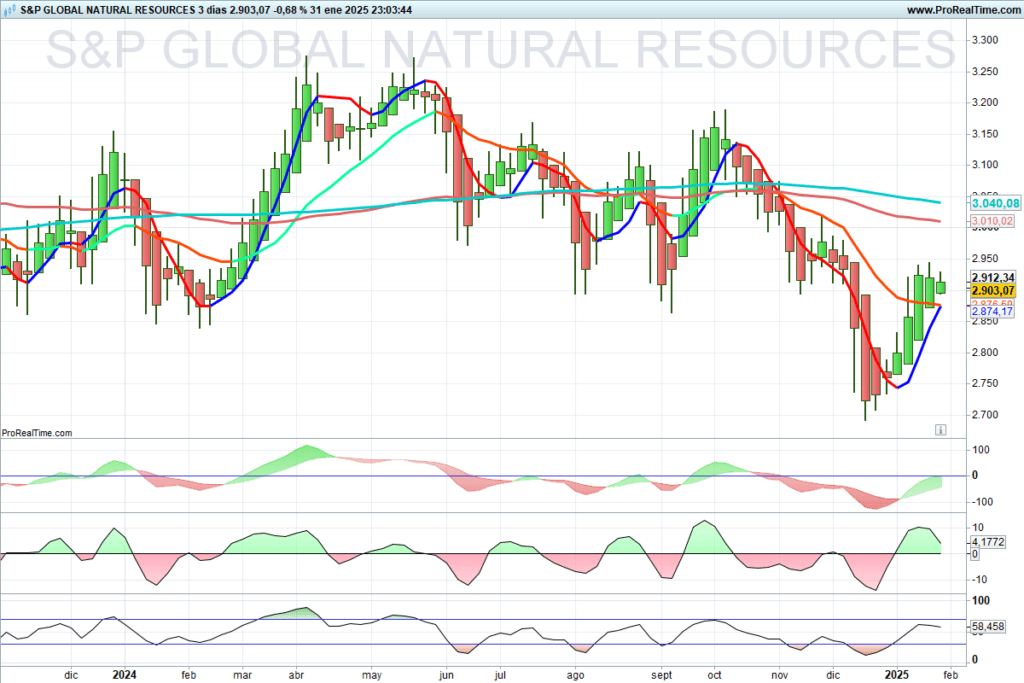Image resolution: width=1024 pixels, height=683 pixels.
Task: Click the yellow 2.903,07 last price label
Action: 993,291
